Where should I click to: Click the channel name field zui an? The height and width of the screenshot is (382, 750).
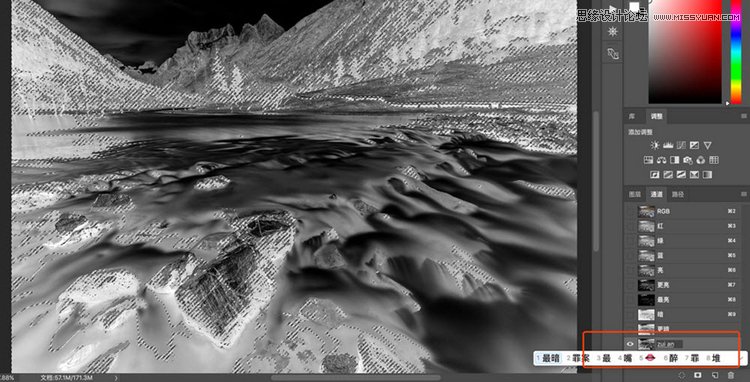click(x=671, y=343)
